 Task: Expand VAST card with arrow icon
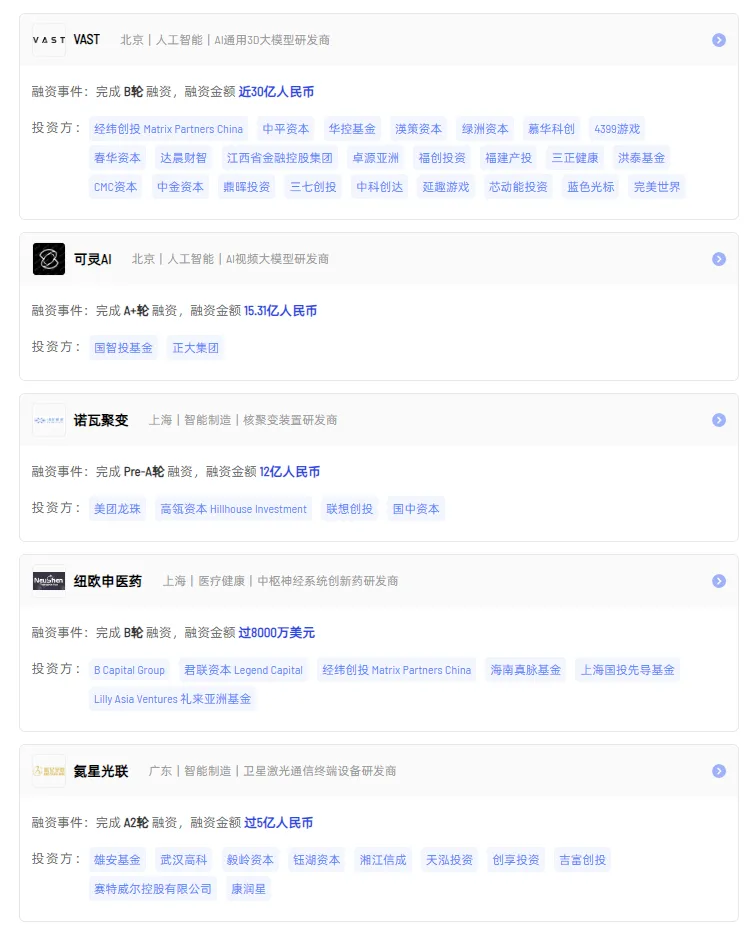pos(719,40)
